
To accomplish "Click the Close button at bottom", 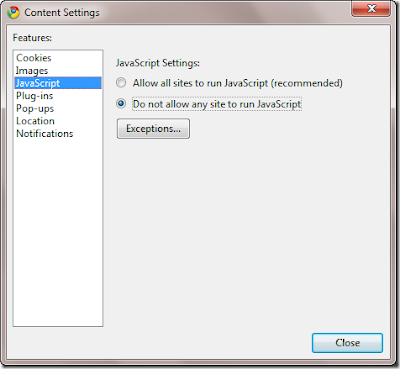I will 347,343.
